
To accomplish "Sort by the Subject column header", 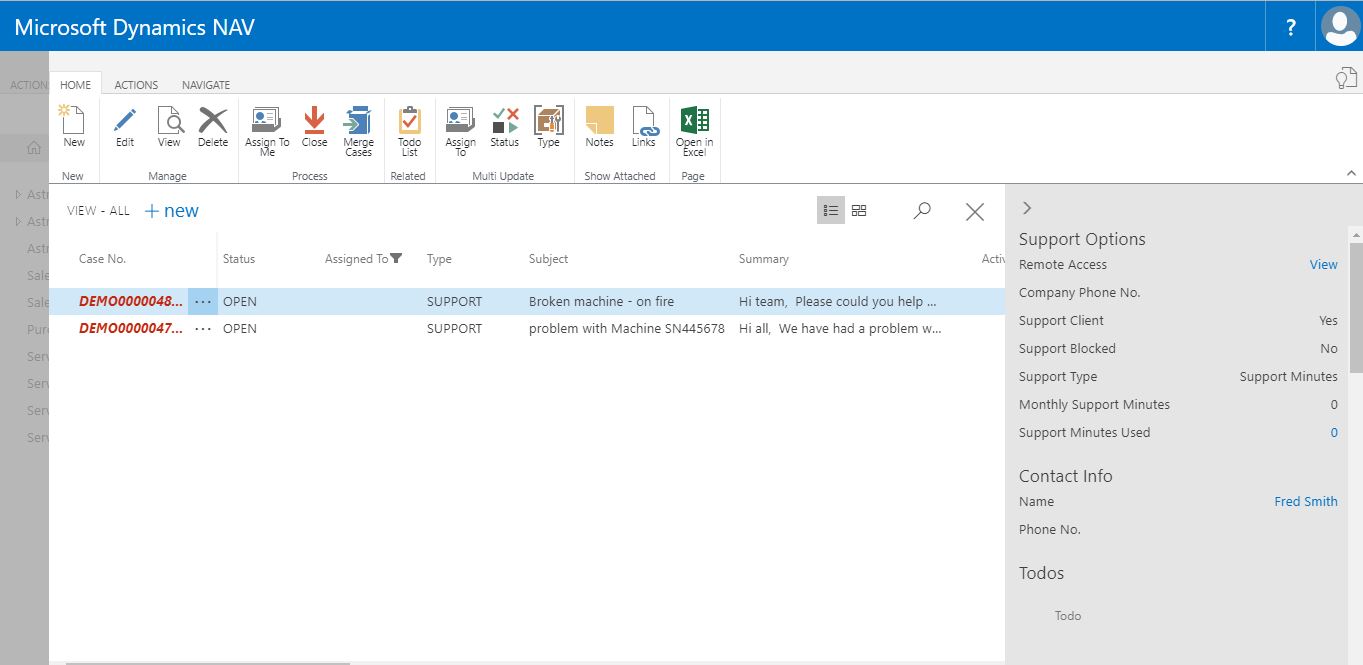I will (548, 259).
